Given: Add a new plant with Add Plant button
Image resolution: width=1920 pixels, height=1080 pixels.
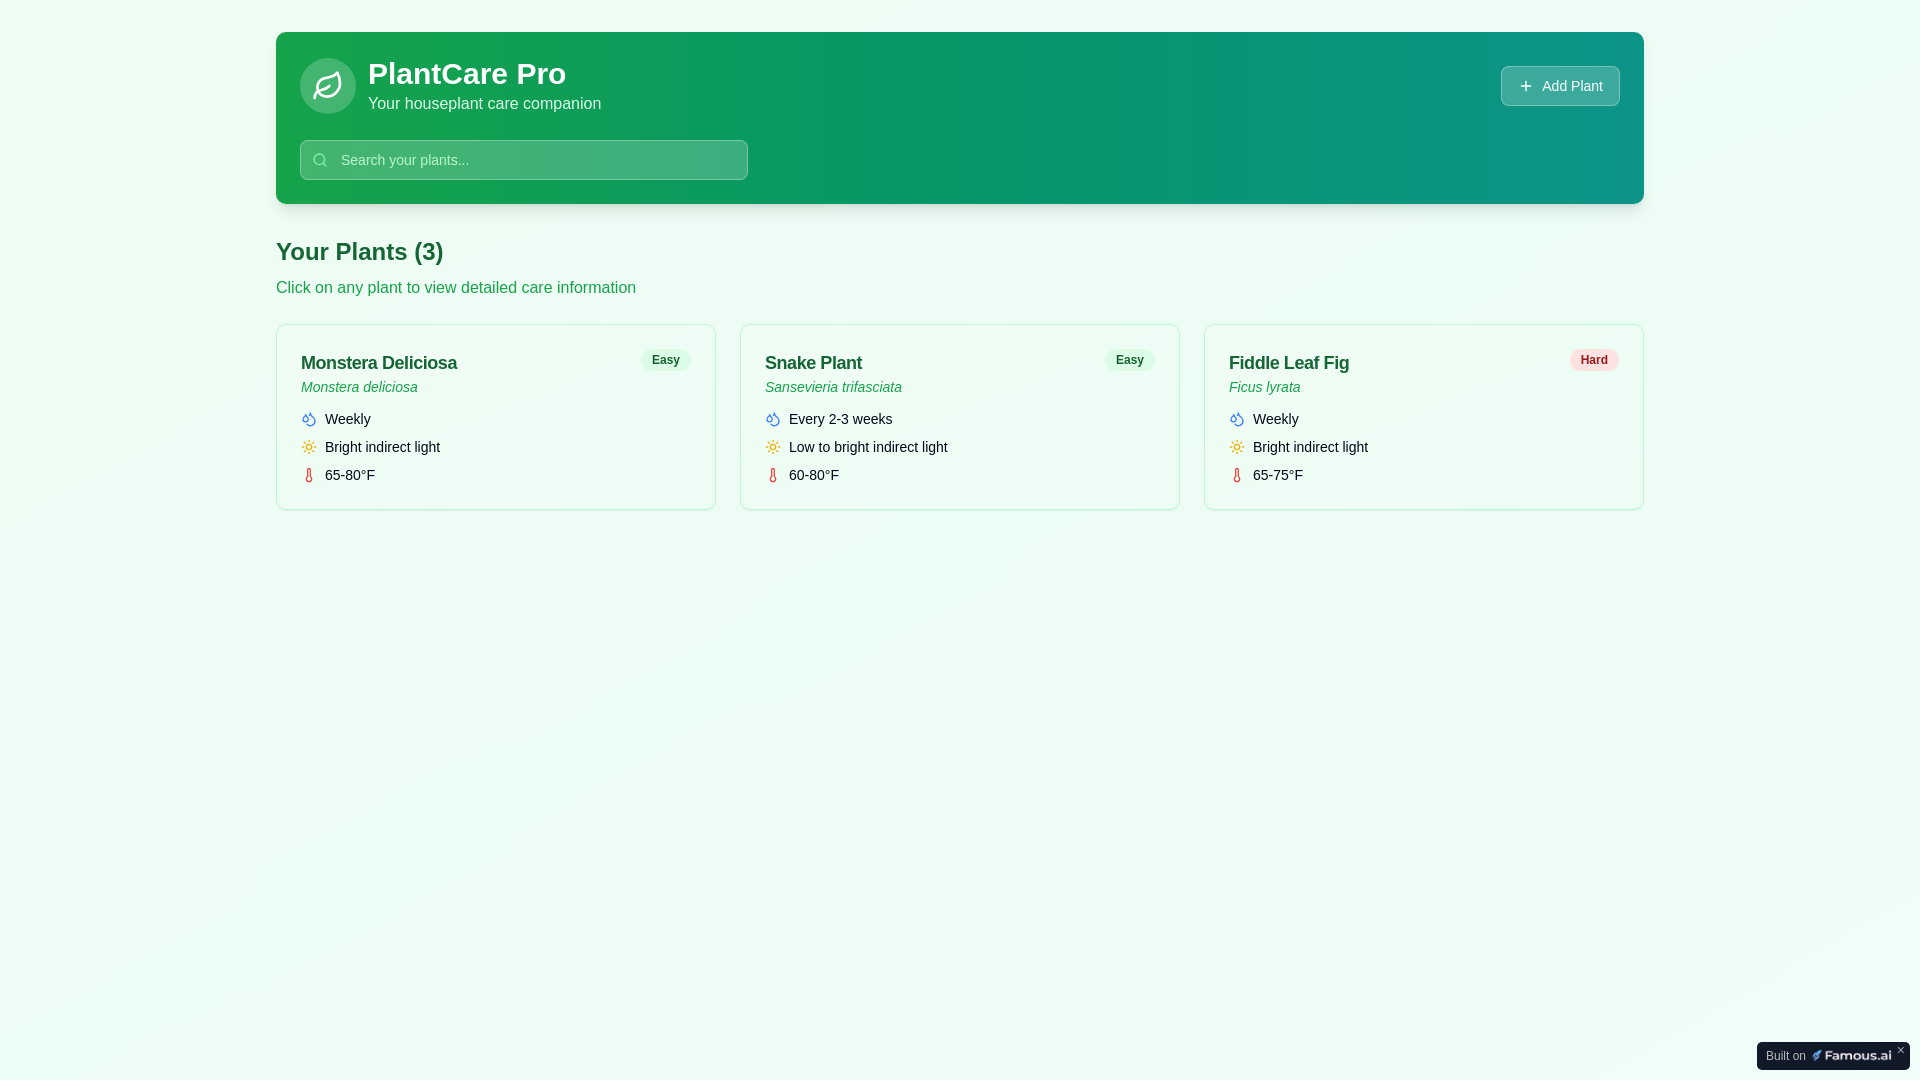Looking at the screenshot, I should click(1560, 86).
